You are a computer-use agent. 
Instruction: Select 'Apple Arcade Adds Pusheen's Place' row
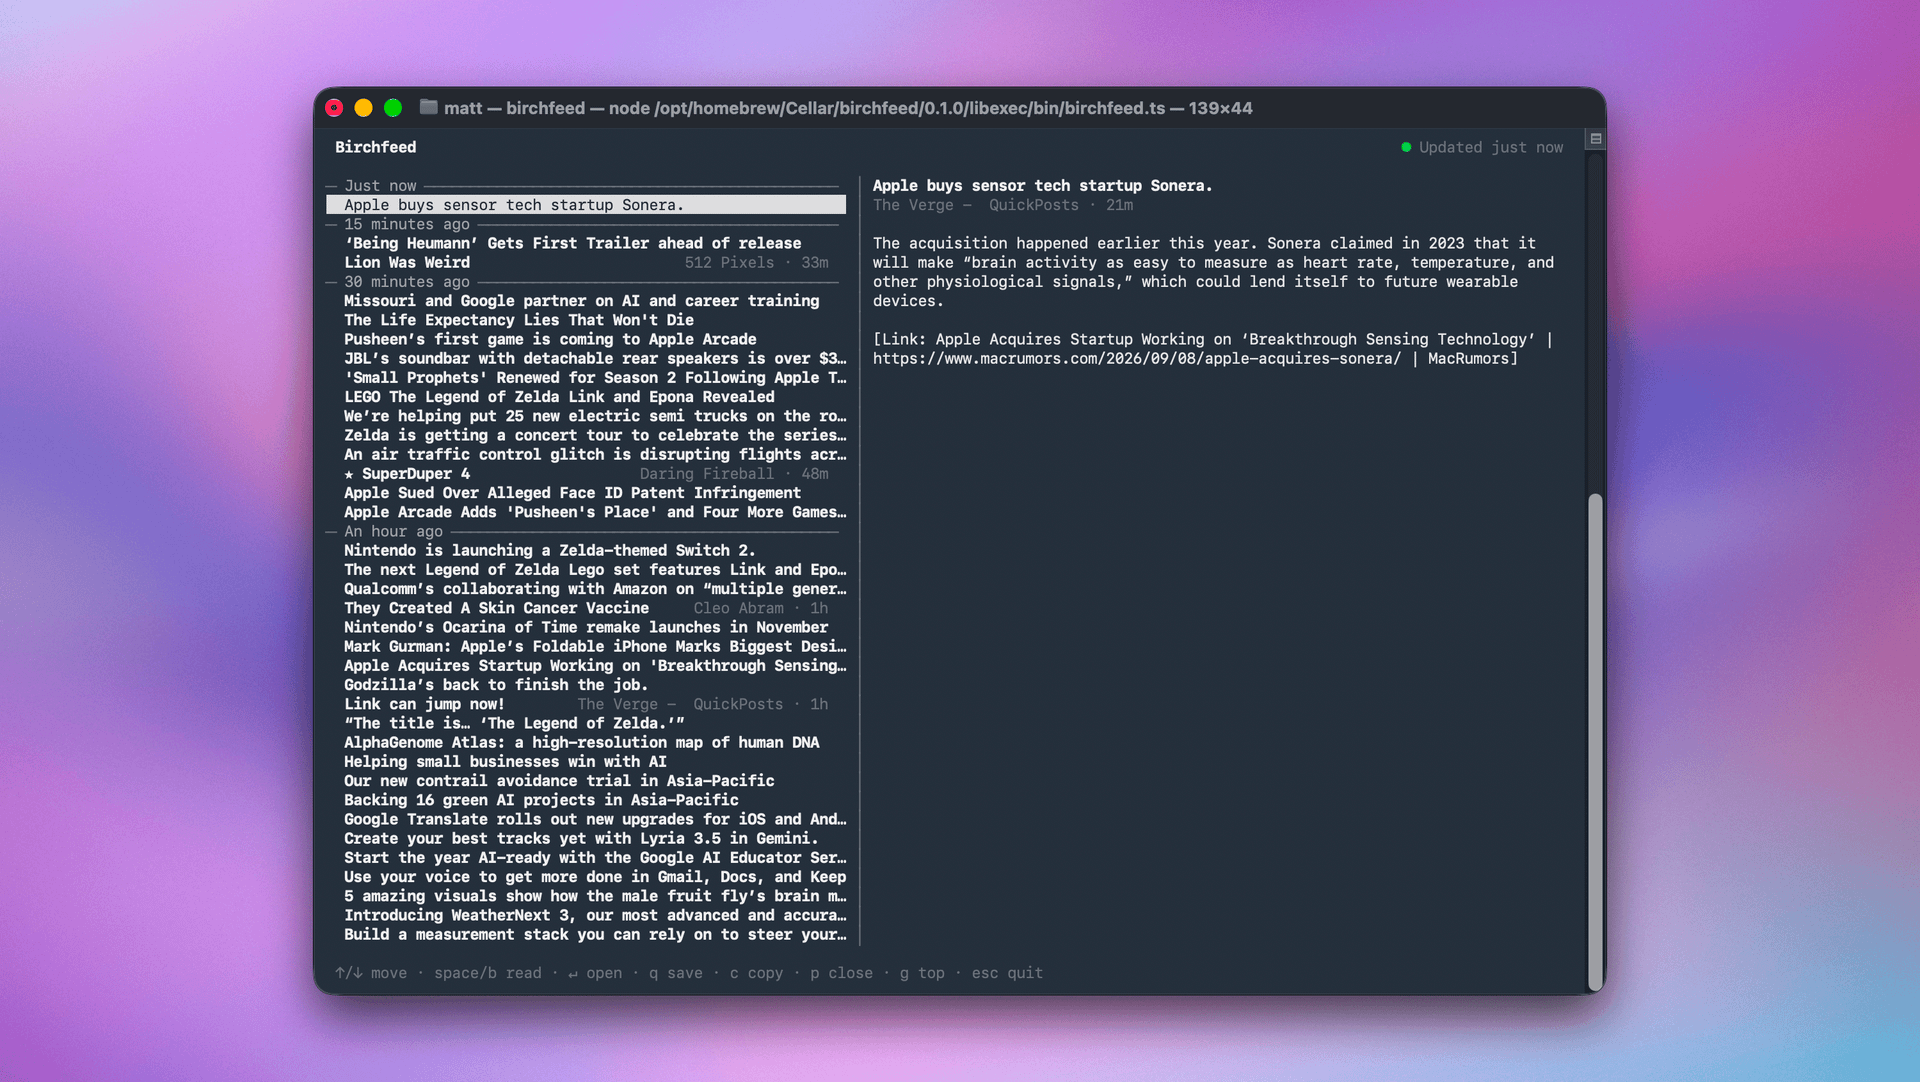[x=595, y=512]
